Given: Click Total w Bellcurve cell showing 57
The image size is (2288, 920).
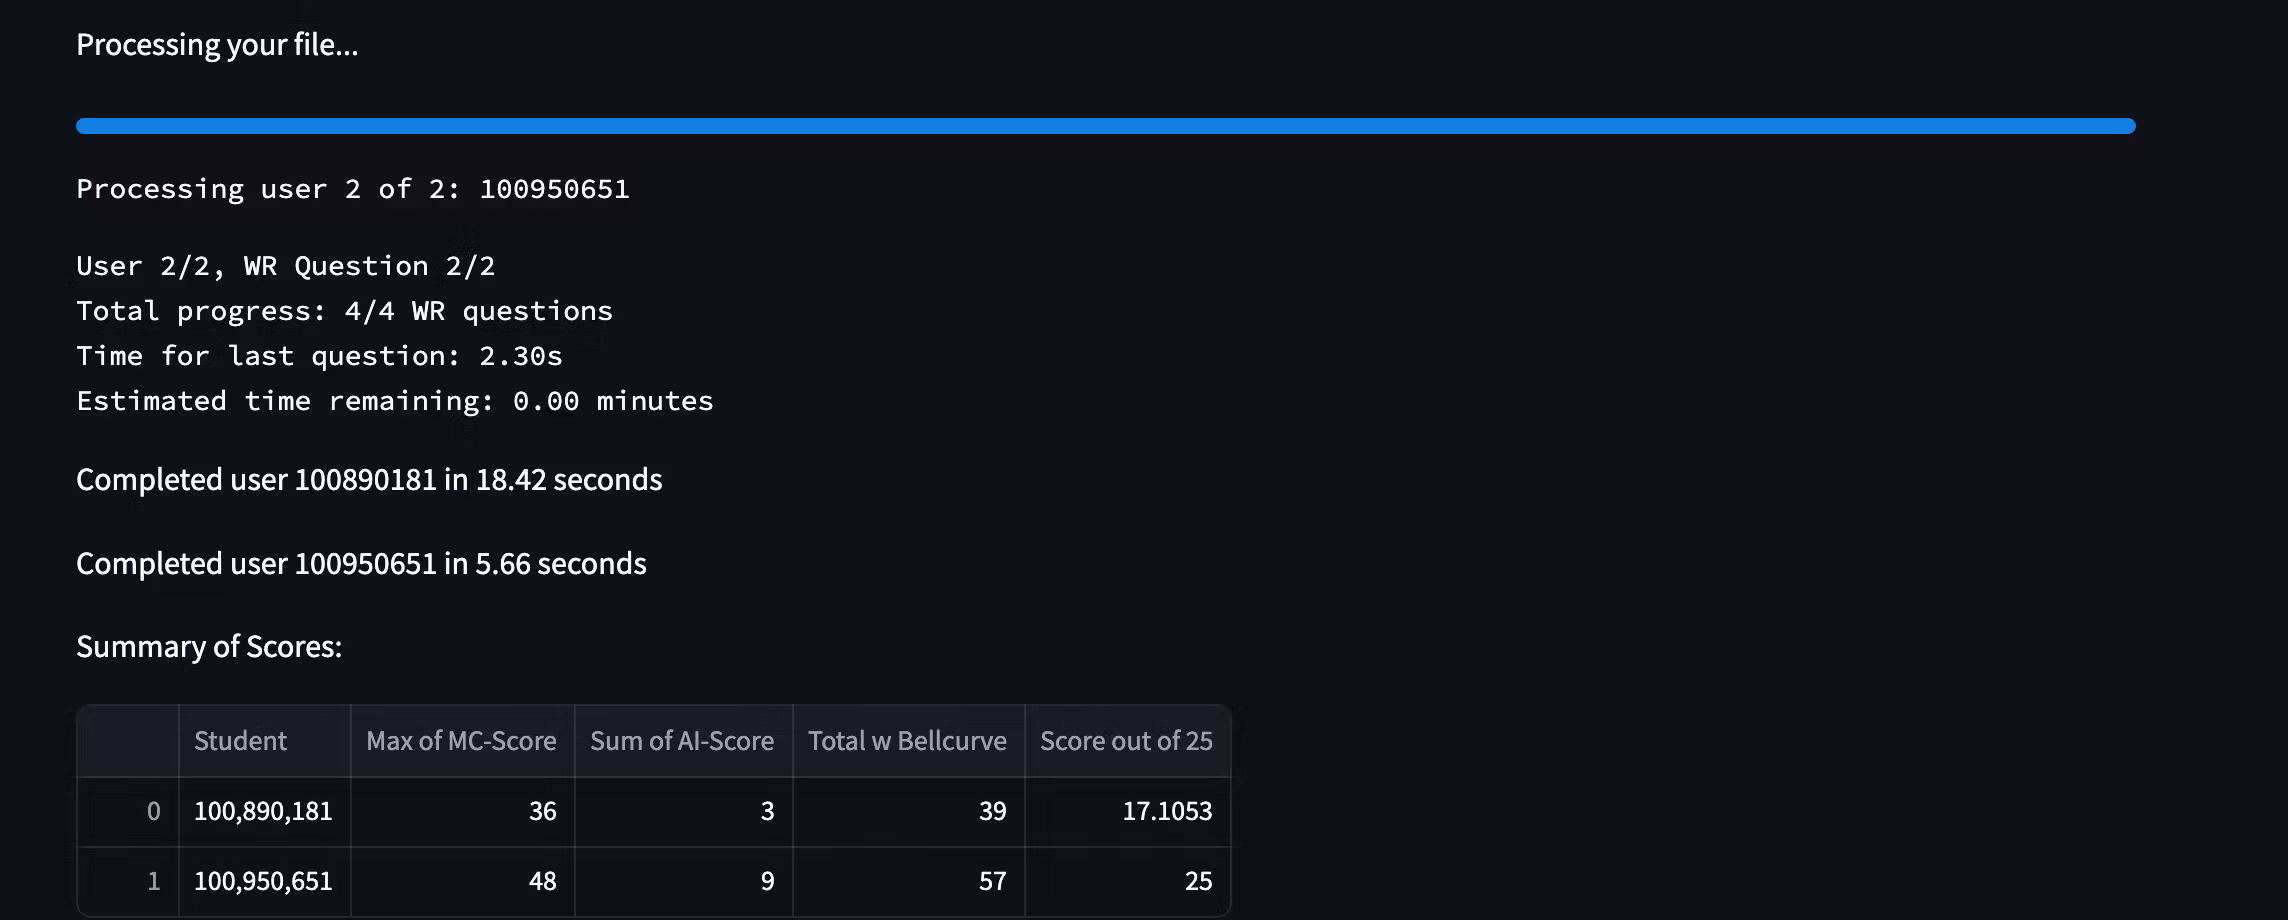Looking at the screenshot, I should click(x=908, y=881).
